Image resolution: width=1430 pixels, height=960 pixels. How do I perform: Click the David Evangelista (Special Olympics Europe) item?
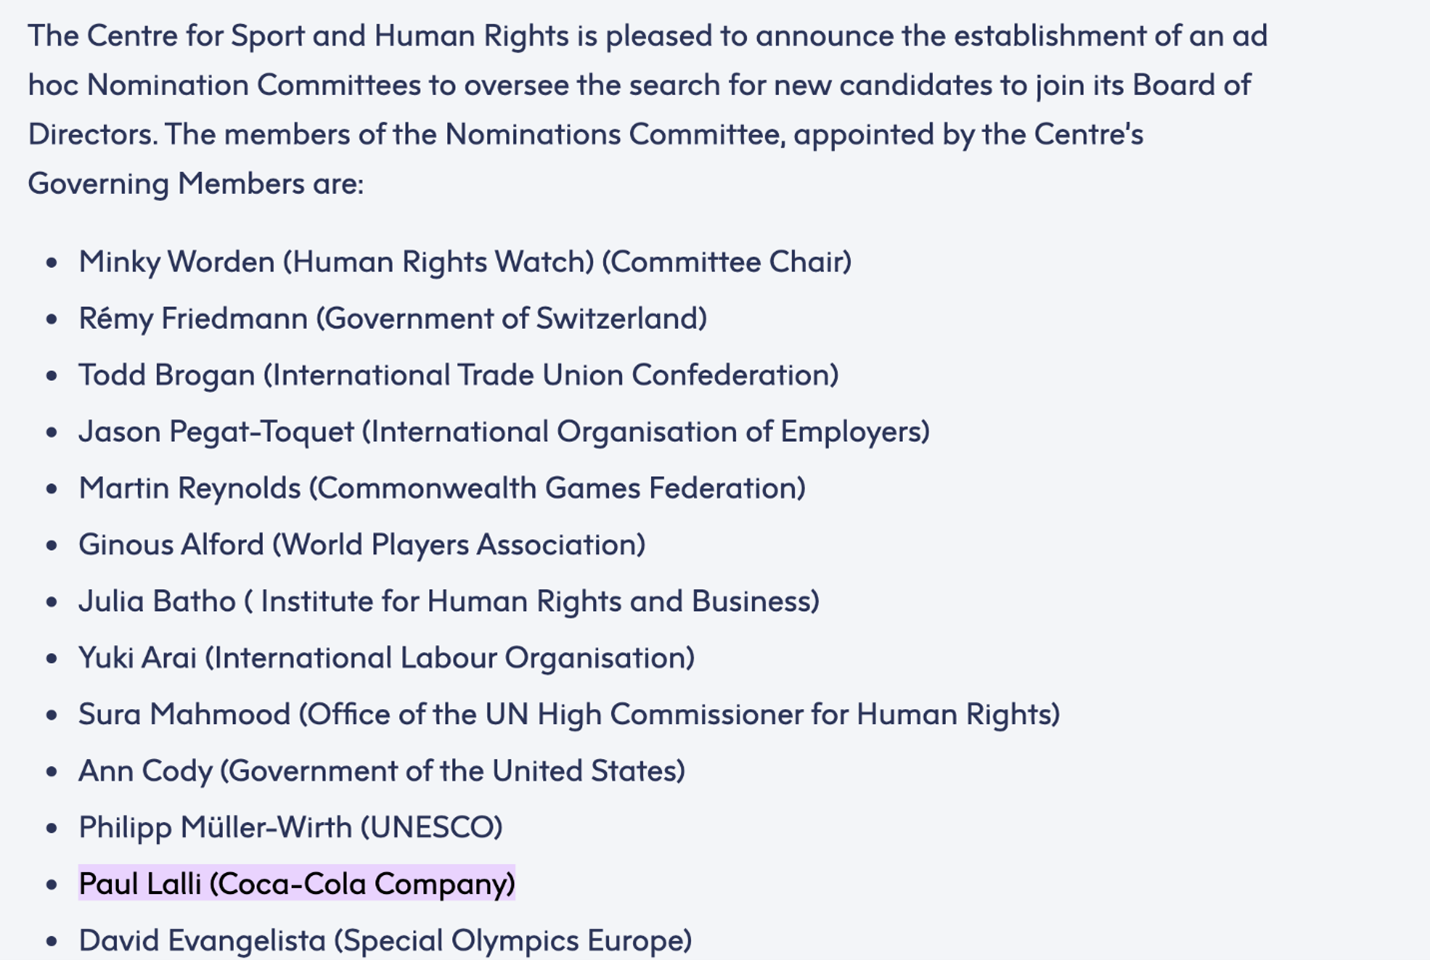[x=385, y=941]
